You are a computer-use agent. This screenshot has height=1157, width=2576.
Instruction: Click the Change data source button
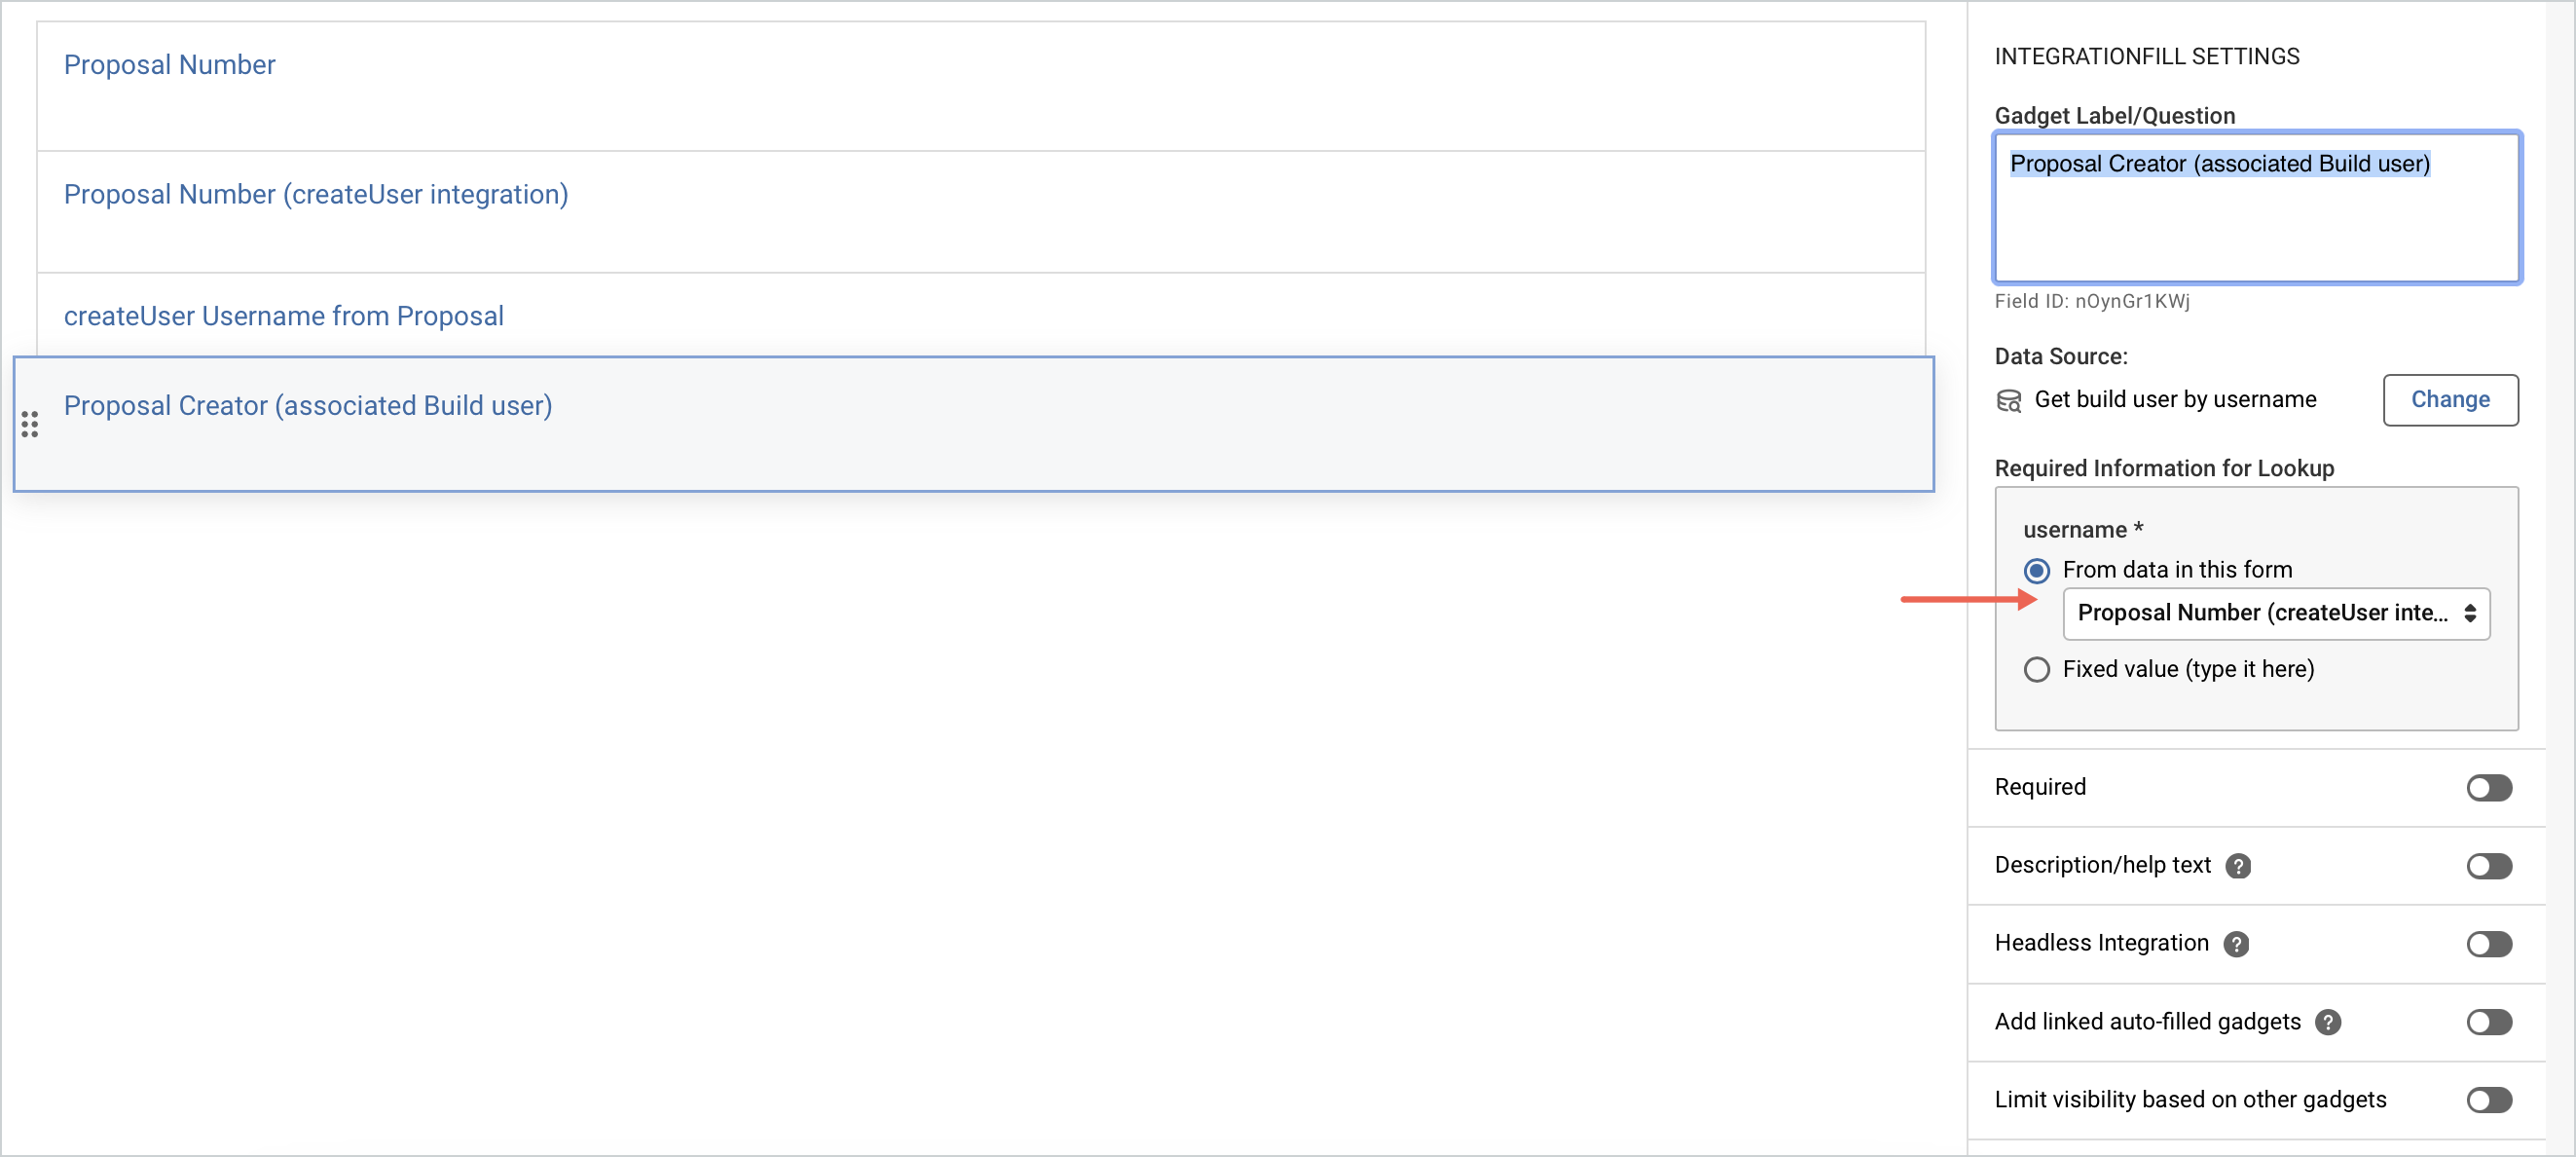(x=2450, y=400)
